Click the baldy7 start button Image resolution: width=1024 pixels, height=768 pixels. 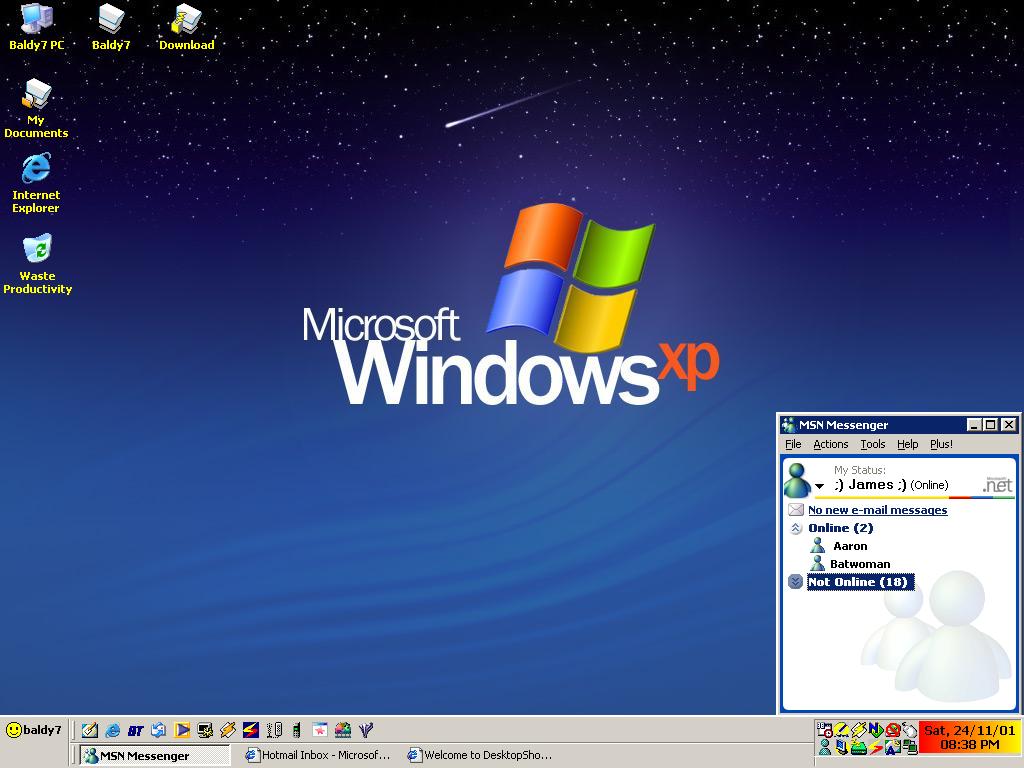click(34, 730)
